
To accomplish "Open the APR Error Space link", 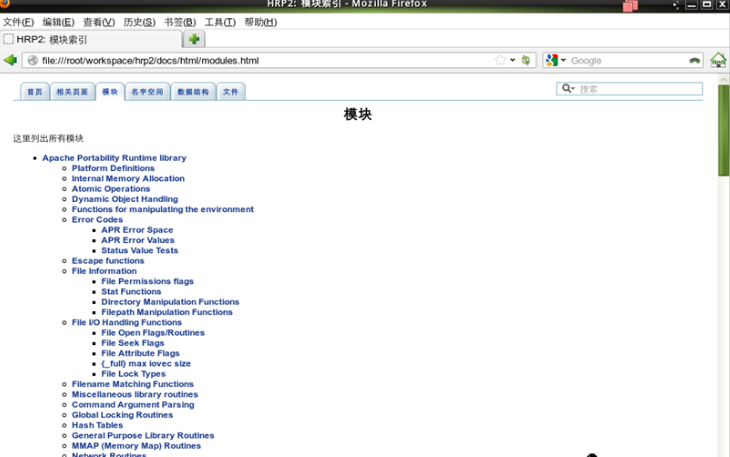I will pyautogui.click(x=137, y=229).
